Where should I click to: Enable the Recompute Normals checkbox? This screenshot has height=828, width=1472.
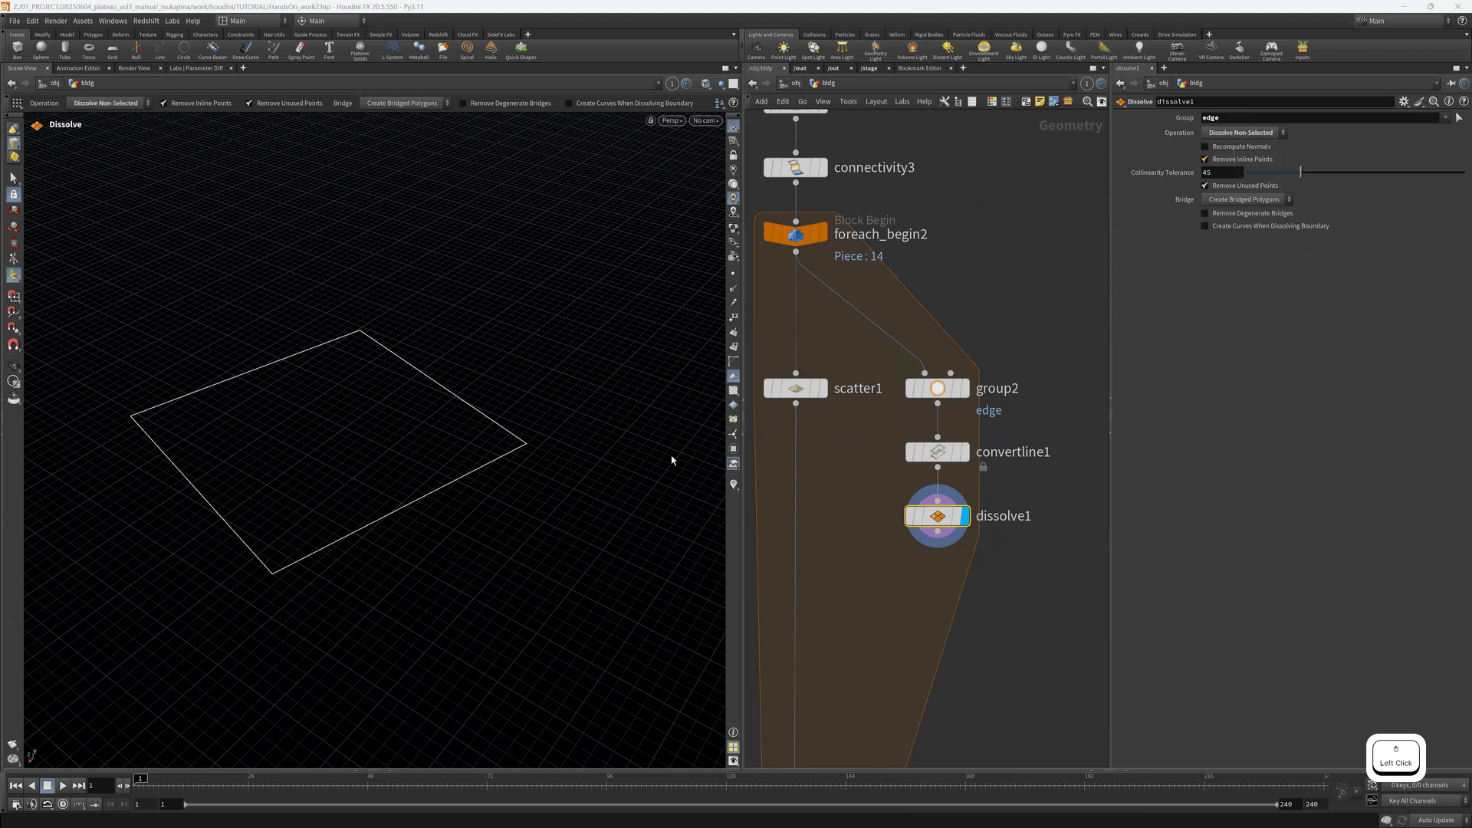(x=1205, y=147)
